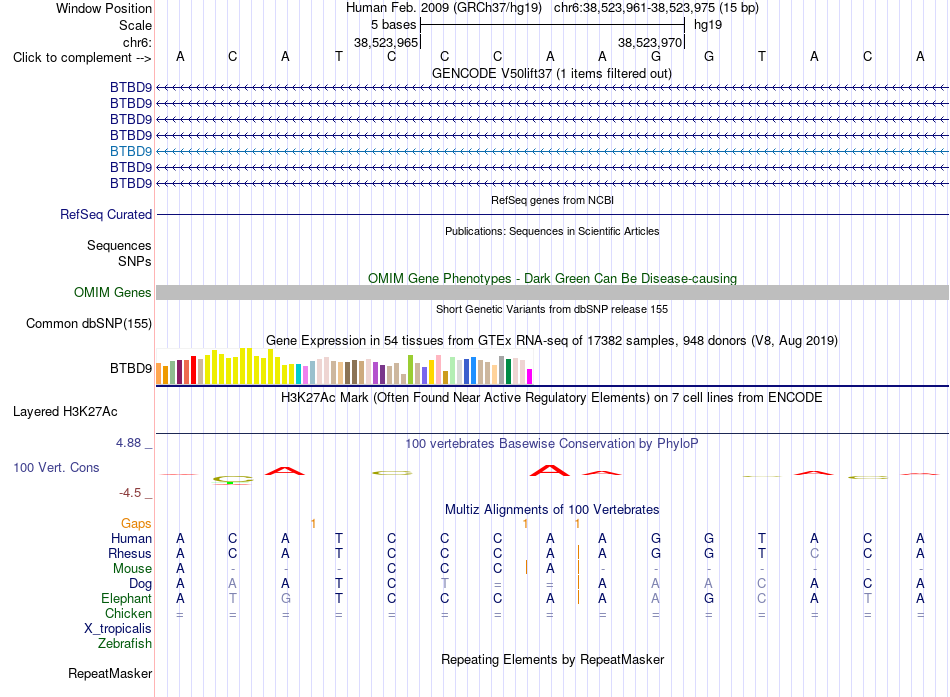Click the Scale label
This screenshot has width=950, height=697.
[136, 25]
